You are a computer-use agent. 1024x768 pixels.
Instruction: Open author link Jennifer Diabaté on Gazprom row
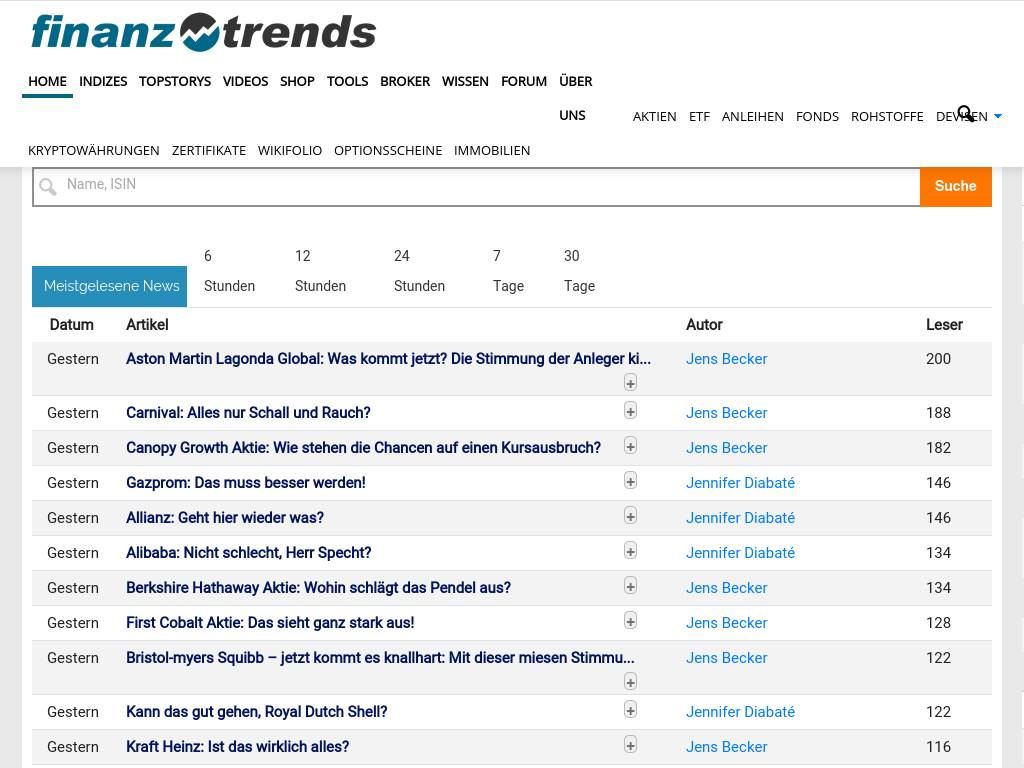[x=740, y=483]
